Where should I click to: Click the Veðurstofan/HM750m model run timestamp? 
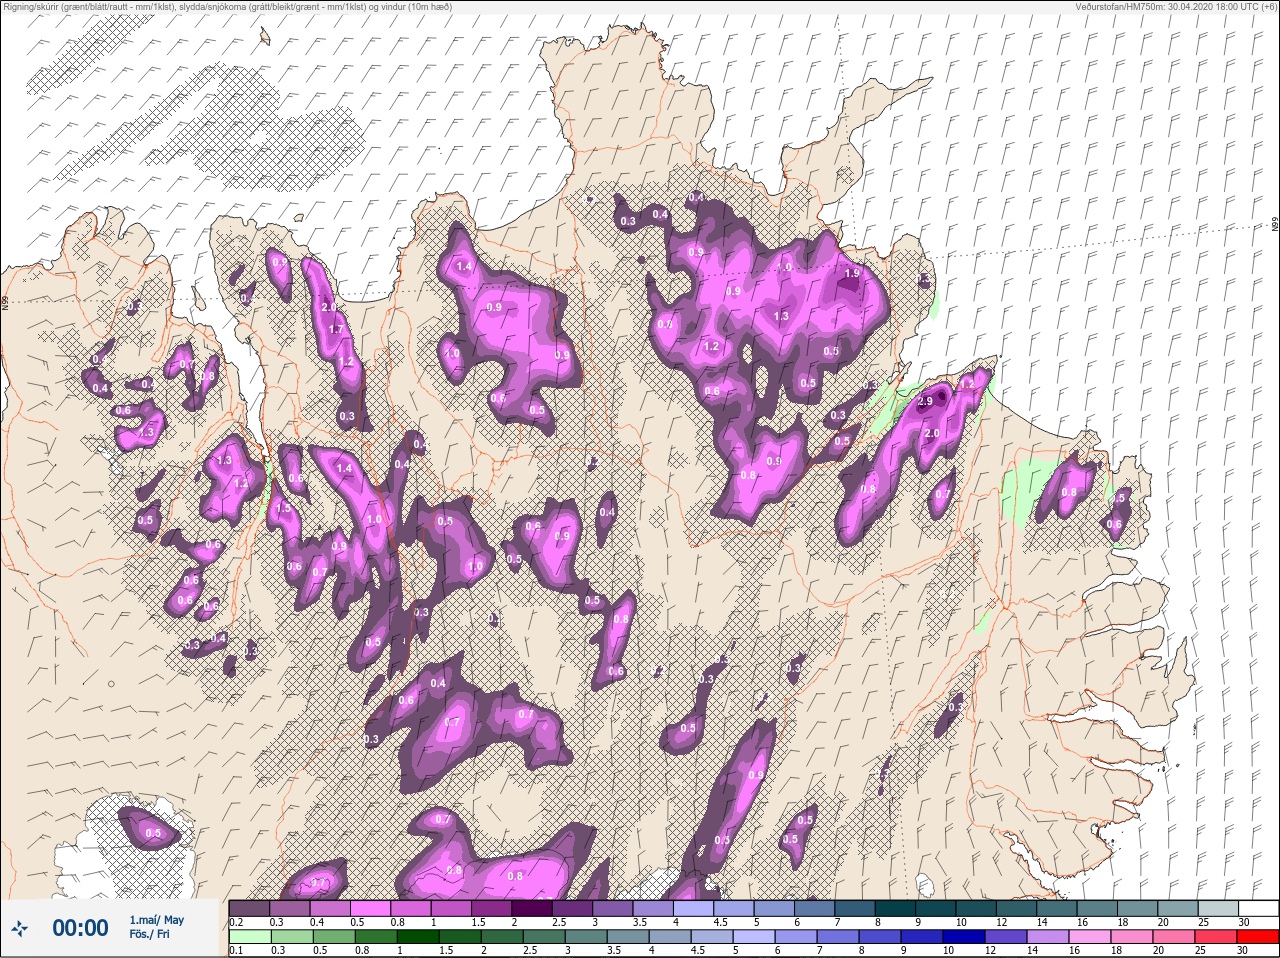[x=1176, y=7]
